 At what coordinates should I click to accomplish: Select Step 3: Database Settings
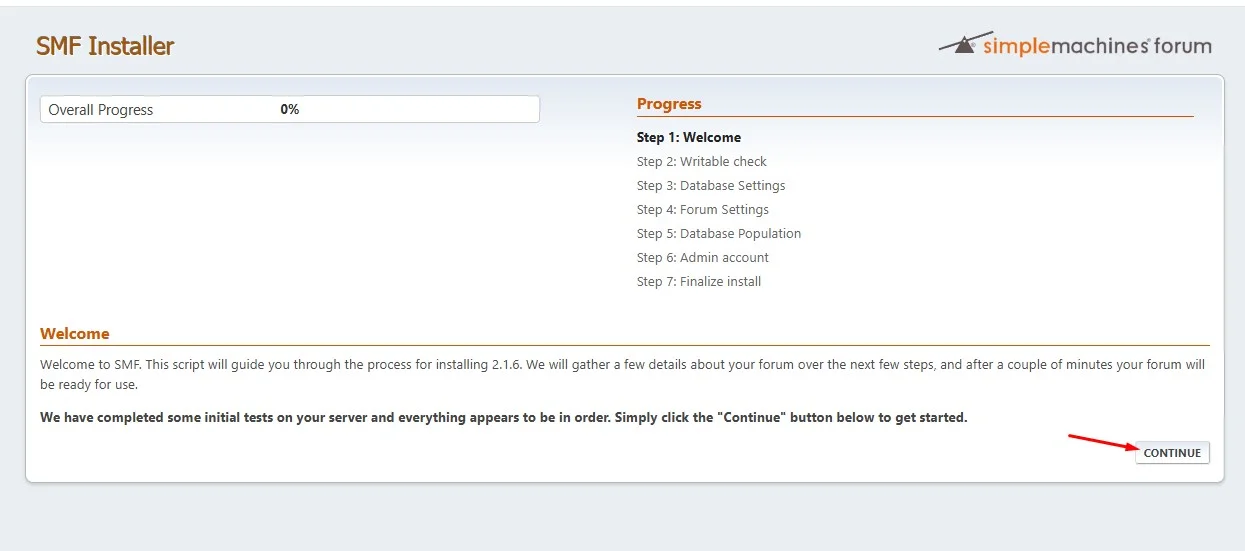pyautogui.click(x=711, y=185)
